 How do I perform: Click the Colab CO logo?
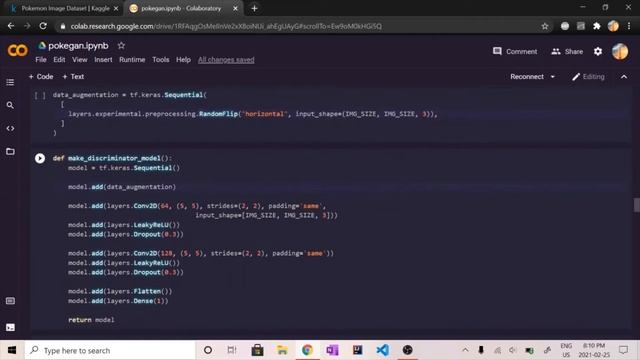pyautogui.click(x=18, y=50)
